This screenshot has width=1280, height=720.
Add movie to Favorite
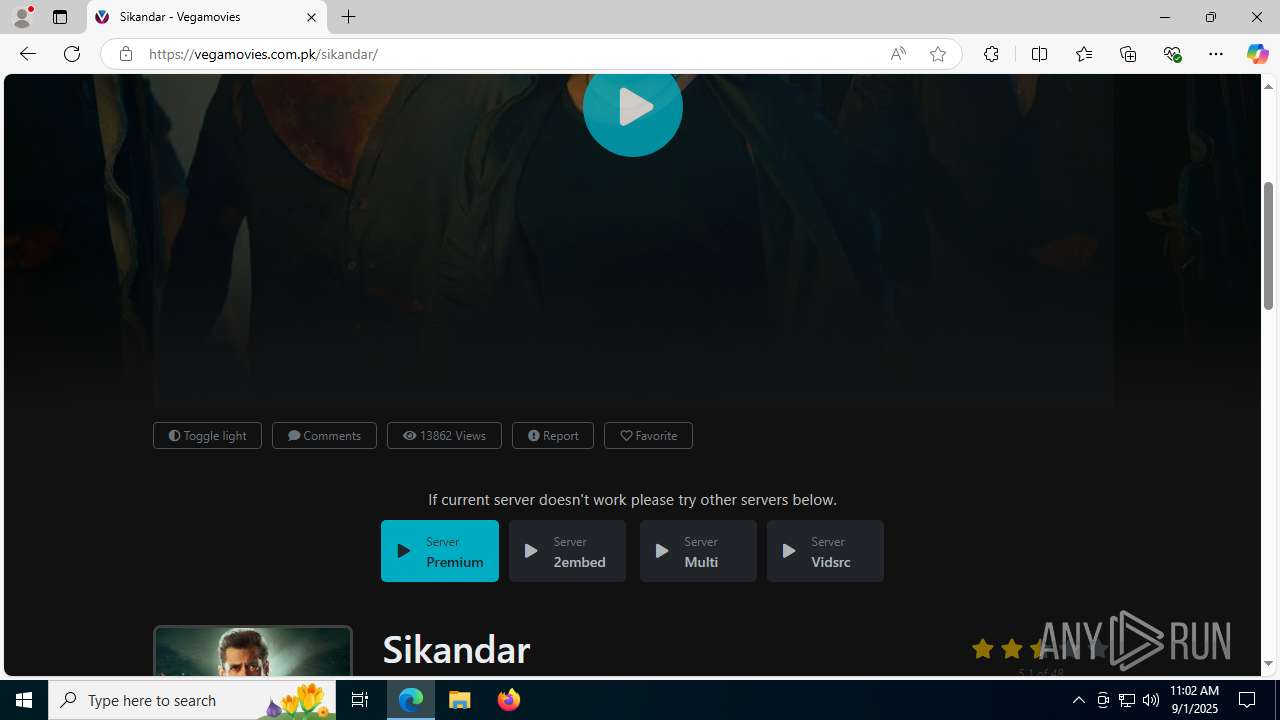(x=648, y=435)
